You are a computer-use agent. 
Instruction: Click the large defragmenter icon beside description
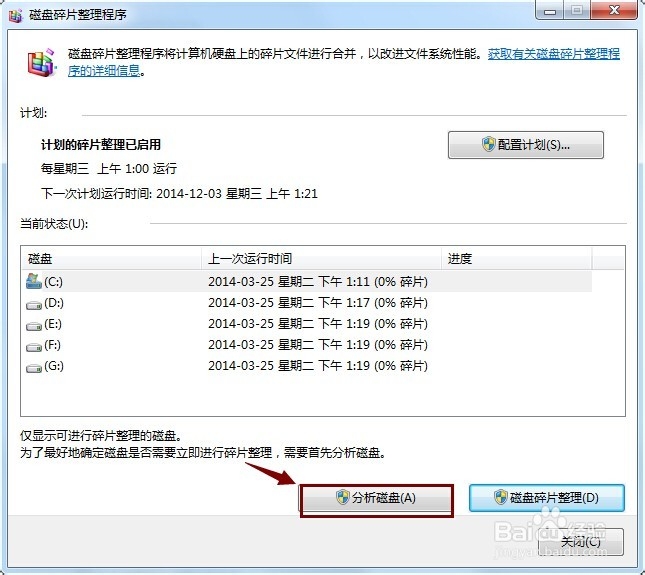pyautogui.click(x=40, y=63)
